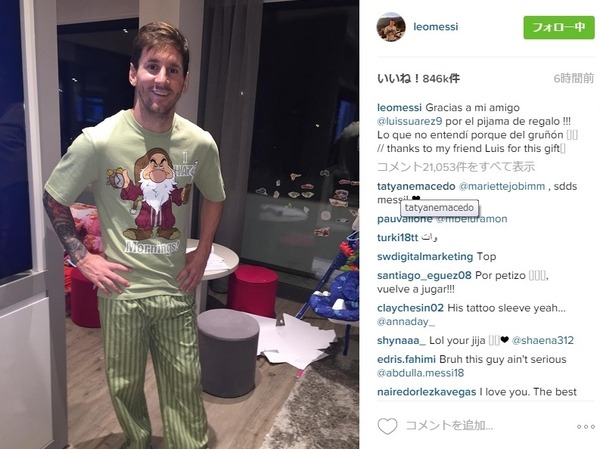The width and height of the screenshot is (600, 449).
Task: Open the @shaena312 mention
Action: [543, 340]
